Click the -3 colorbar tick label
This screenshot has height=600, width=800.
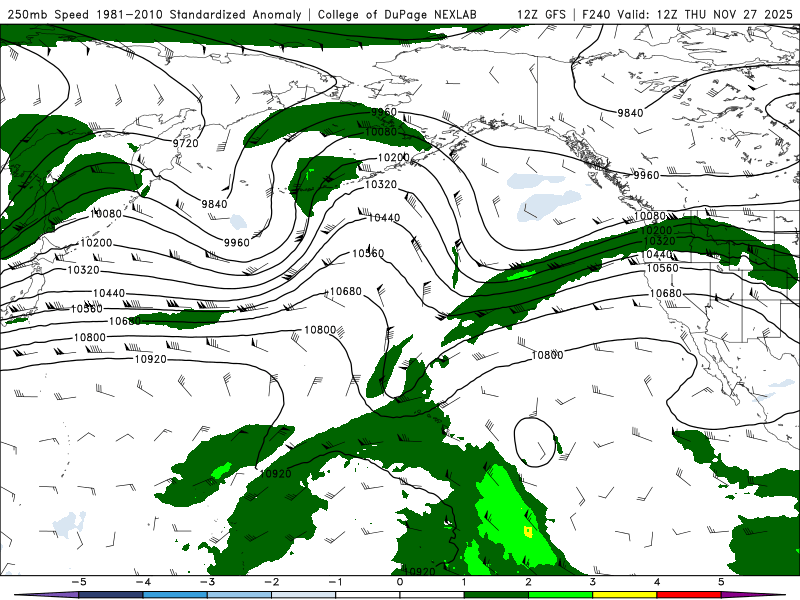pyautogui.click(x=207, y=582)
